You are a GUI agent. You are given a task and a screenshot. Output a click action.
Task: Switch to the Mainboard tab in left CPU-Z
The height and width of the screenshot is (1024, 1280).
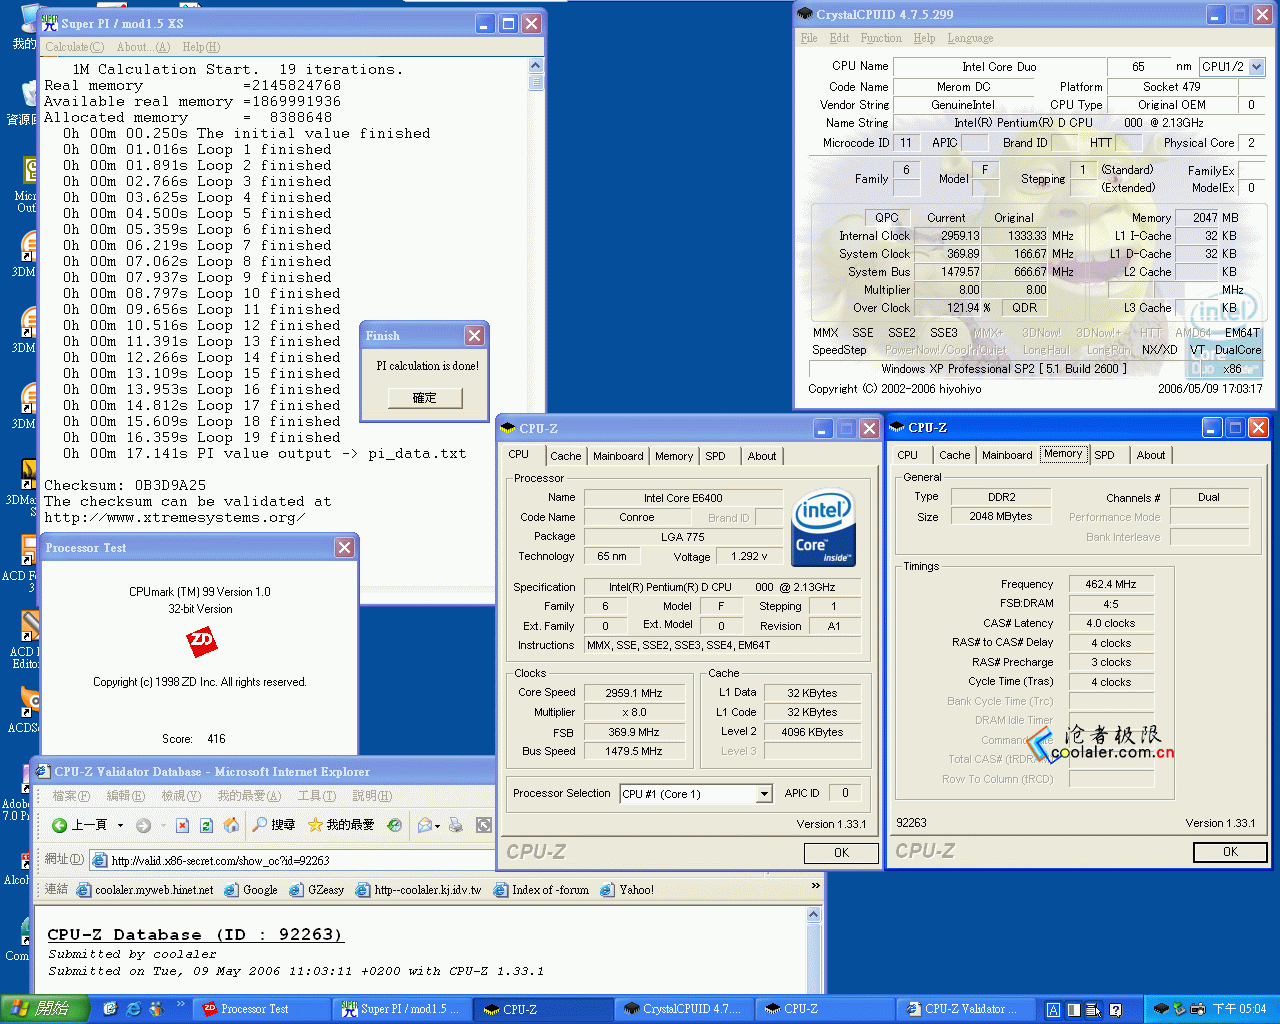pyautogui.click(x=618, y=456)
